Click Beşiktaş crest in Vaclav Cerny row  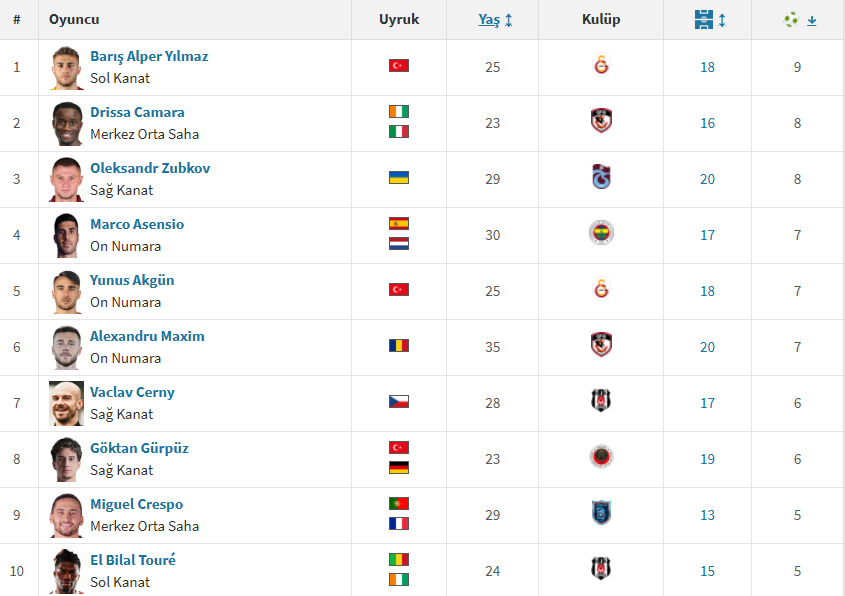click(601, 402)
